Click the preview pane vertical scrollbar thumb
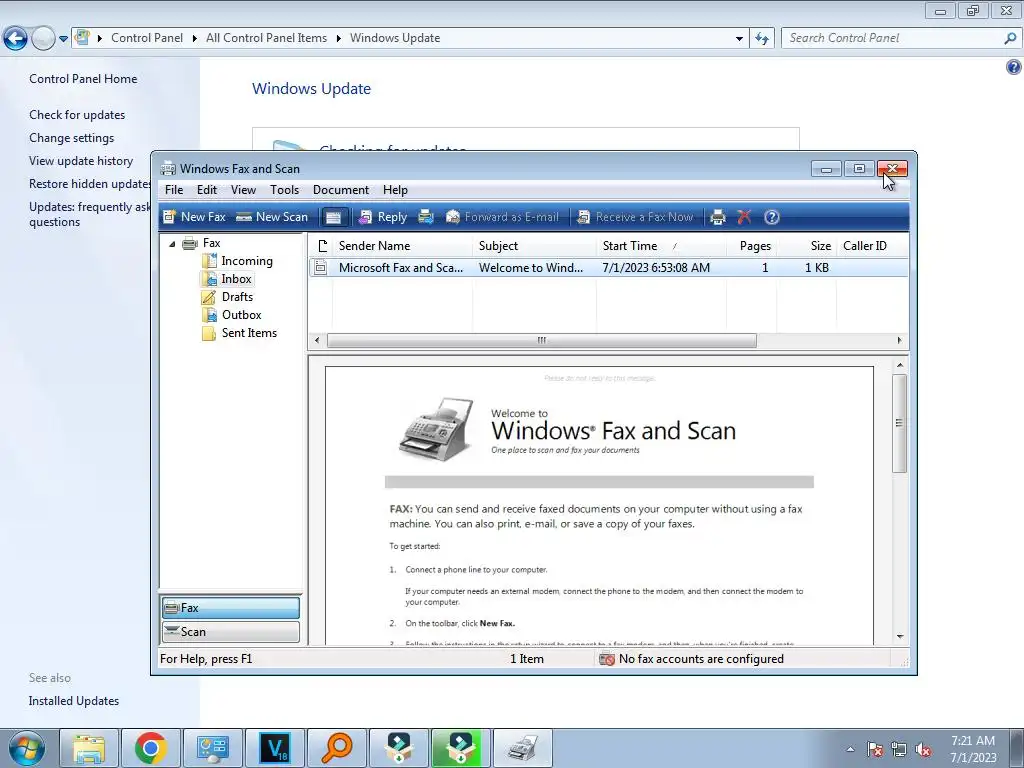This screenshot has height=768, width=1024. coord(899,423)
